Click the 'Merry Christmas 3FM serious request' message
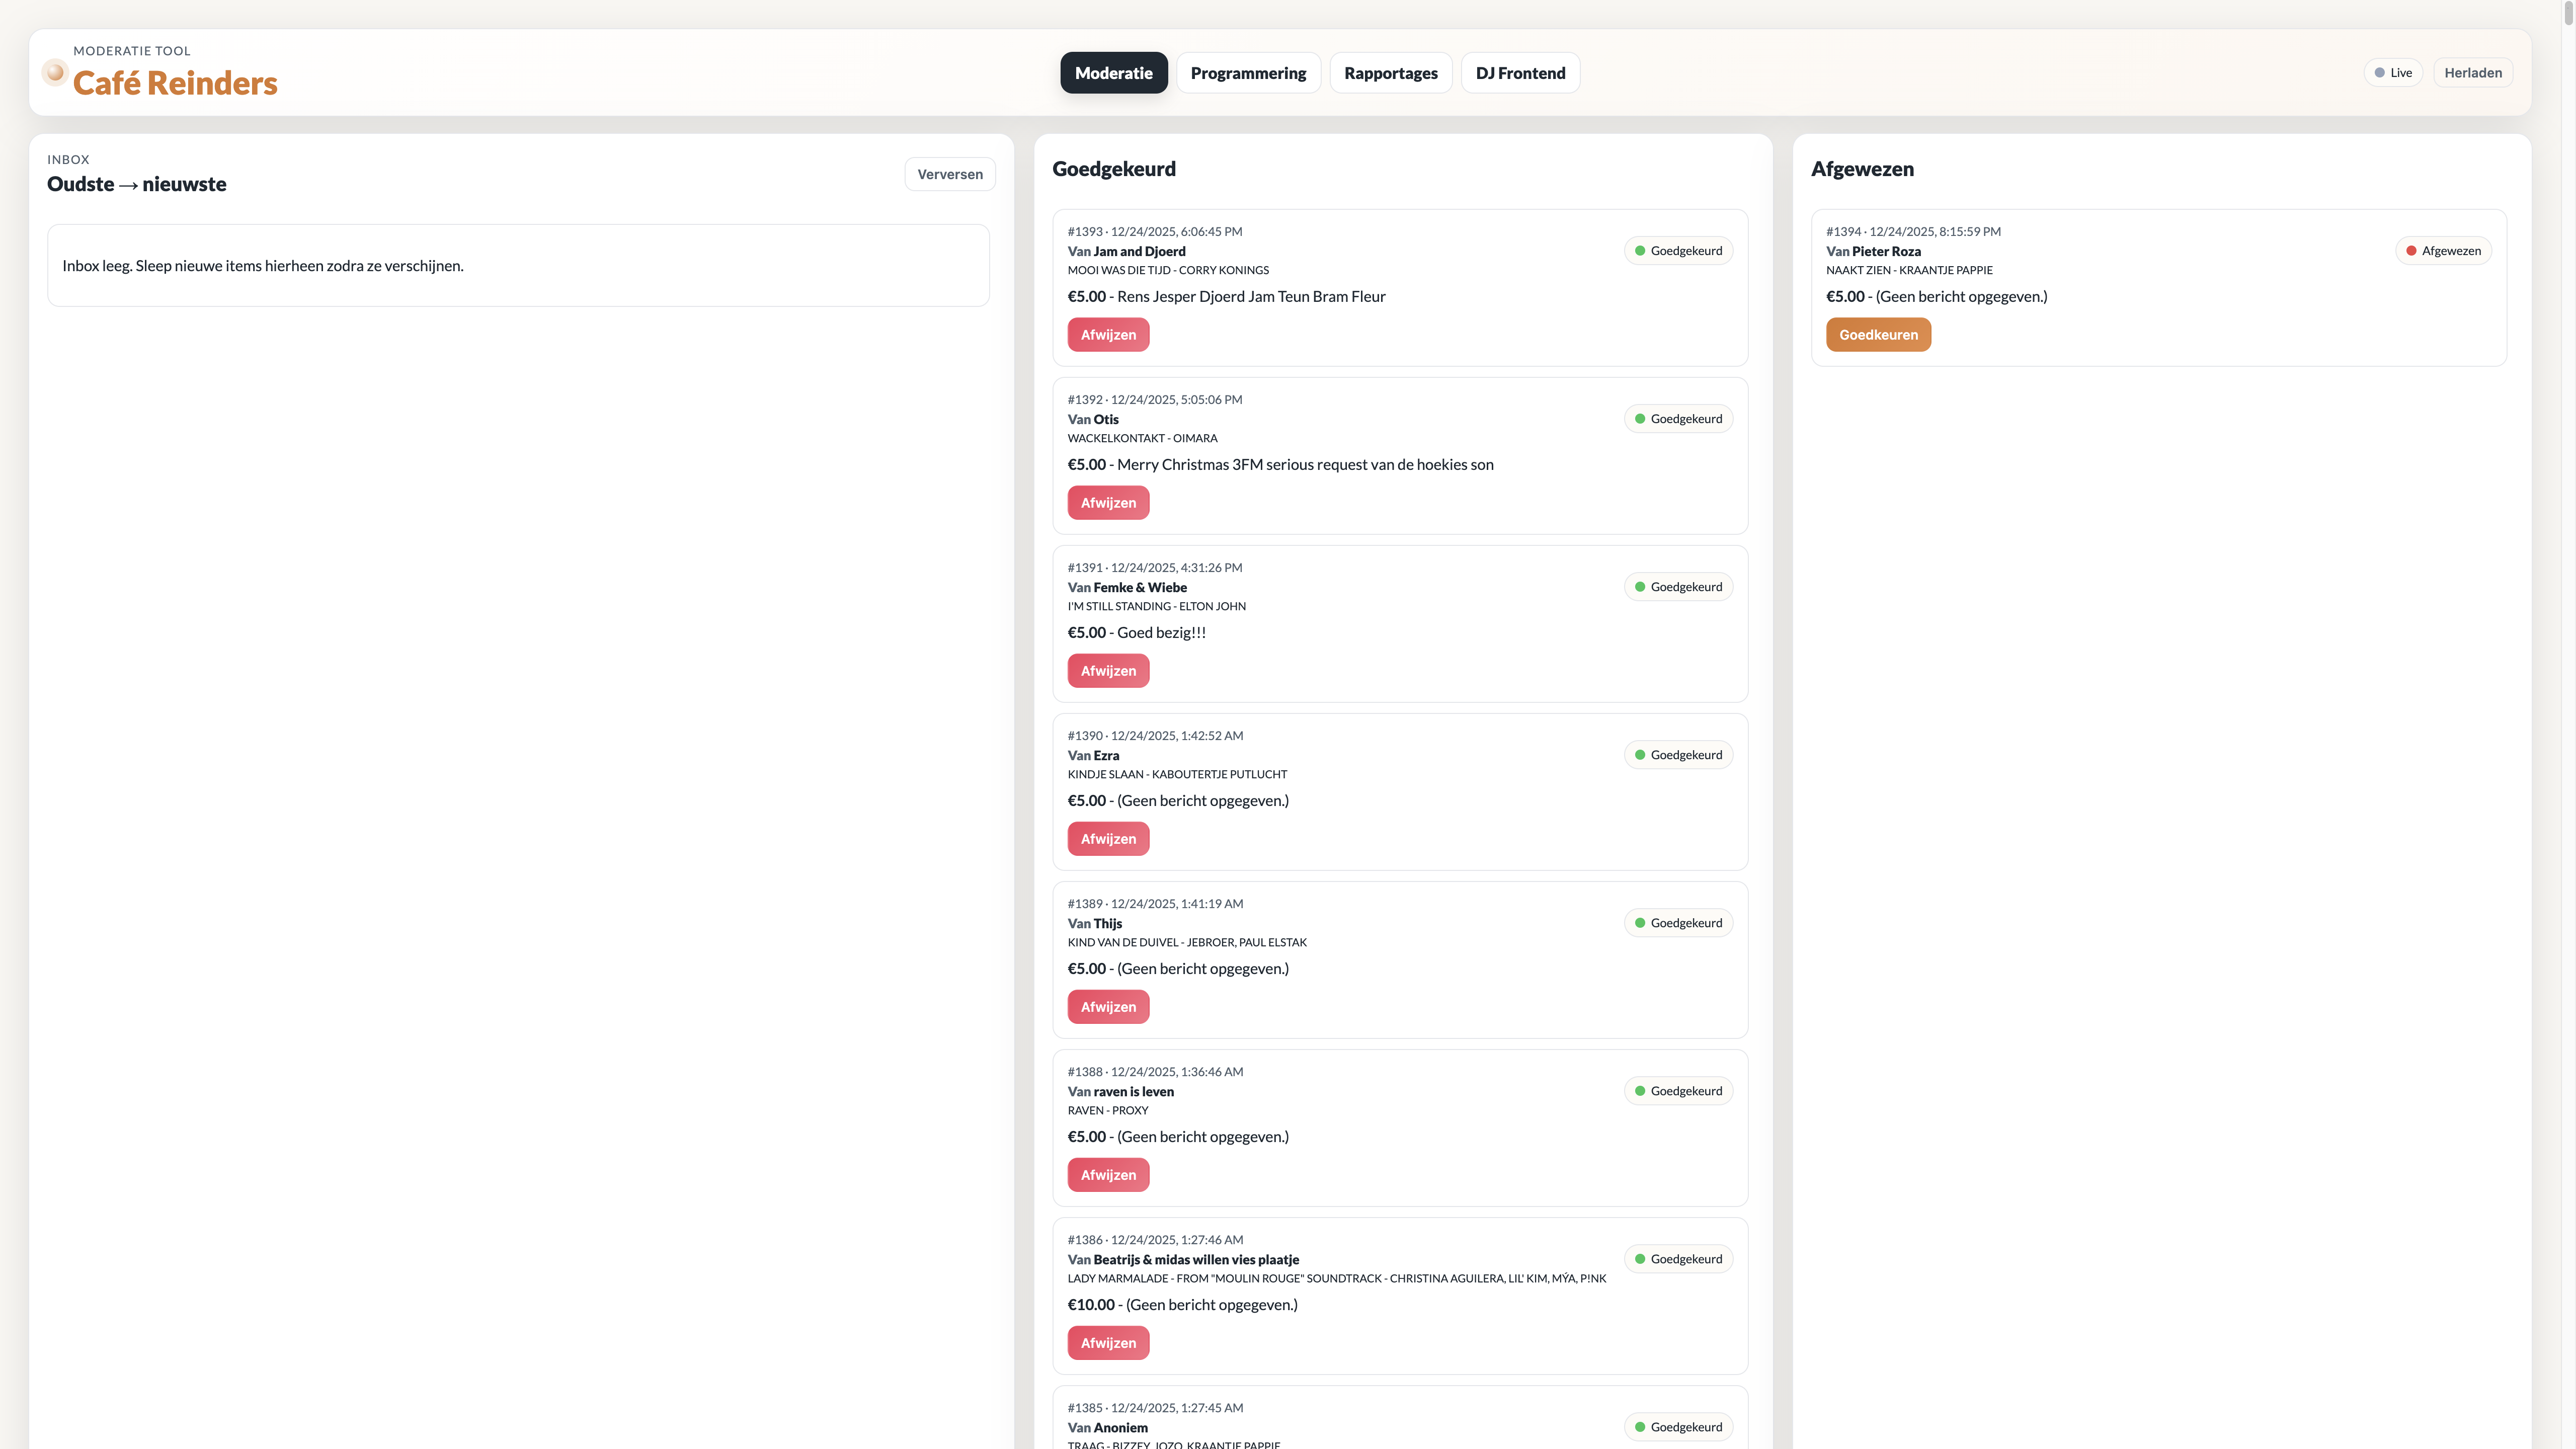2576x1449 pixels. tap(1305, 464)
